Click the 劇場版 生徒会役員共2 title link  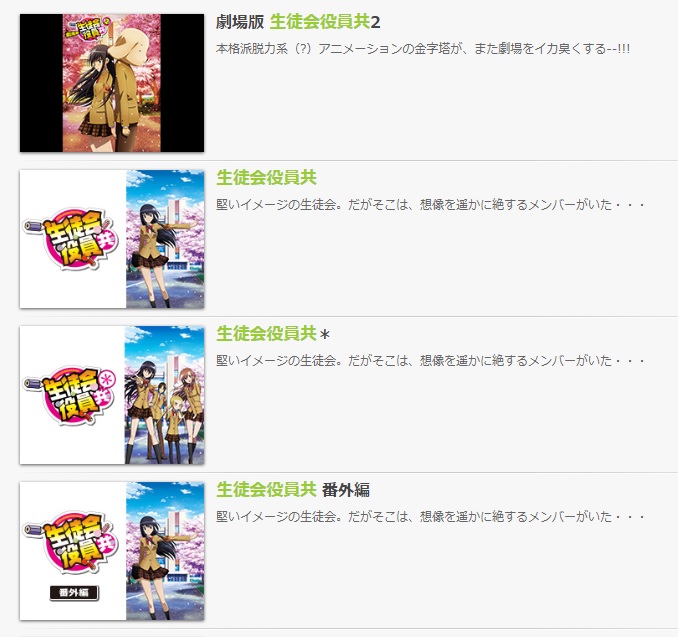[x=298, y=22]
